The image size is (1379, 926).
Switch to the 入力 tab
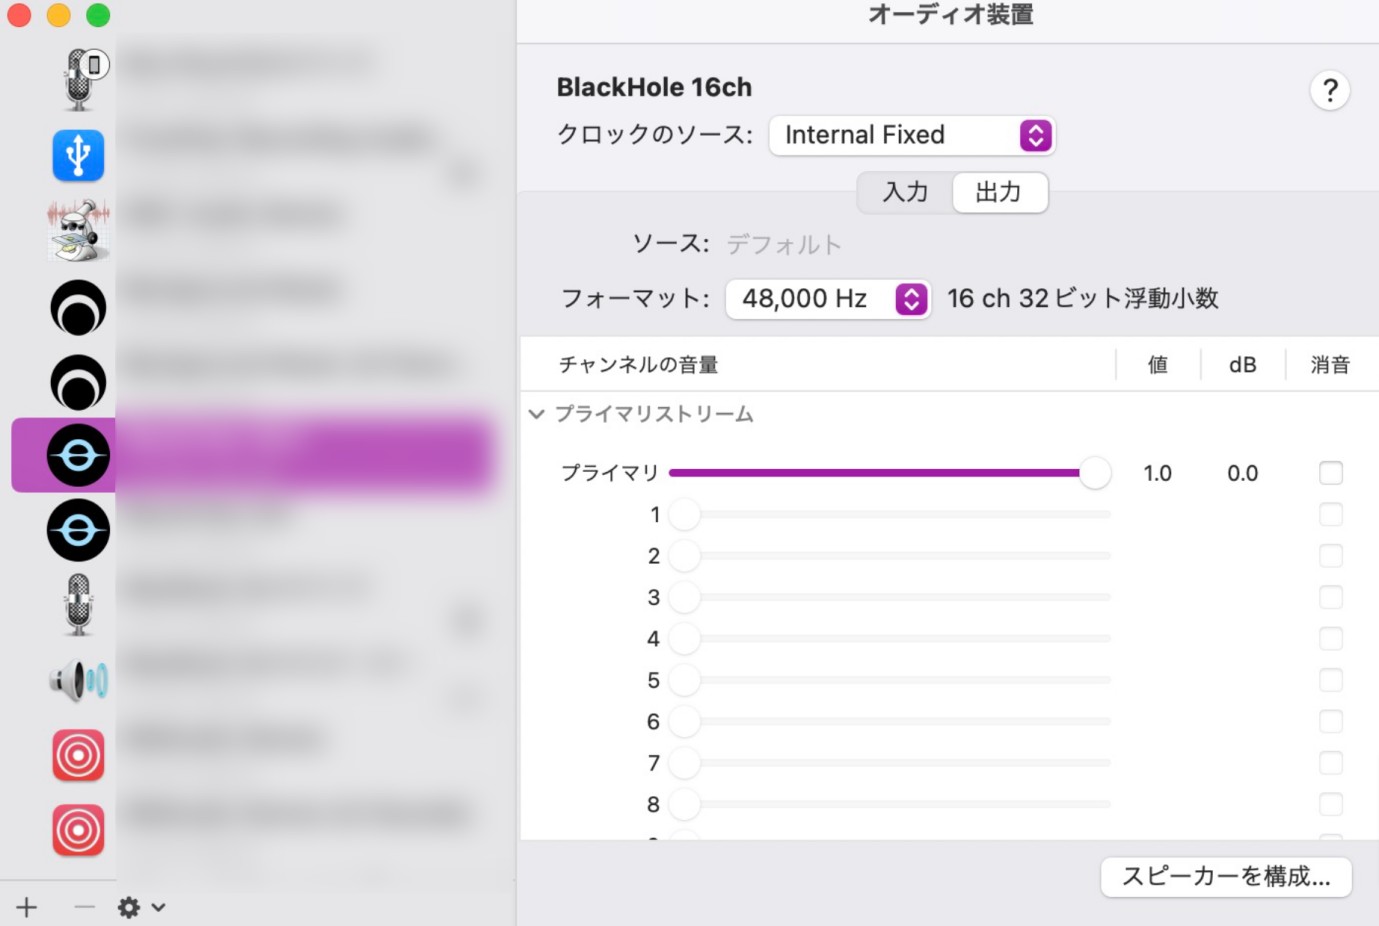905,192
